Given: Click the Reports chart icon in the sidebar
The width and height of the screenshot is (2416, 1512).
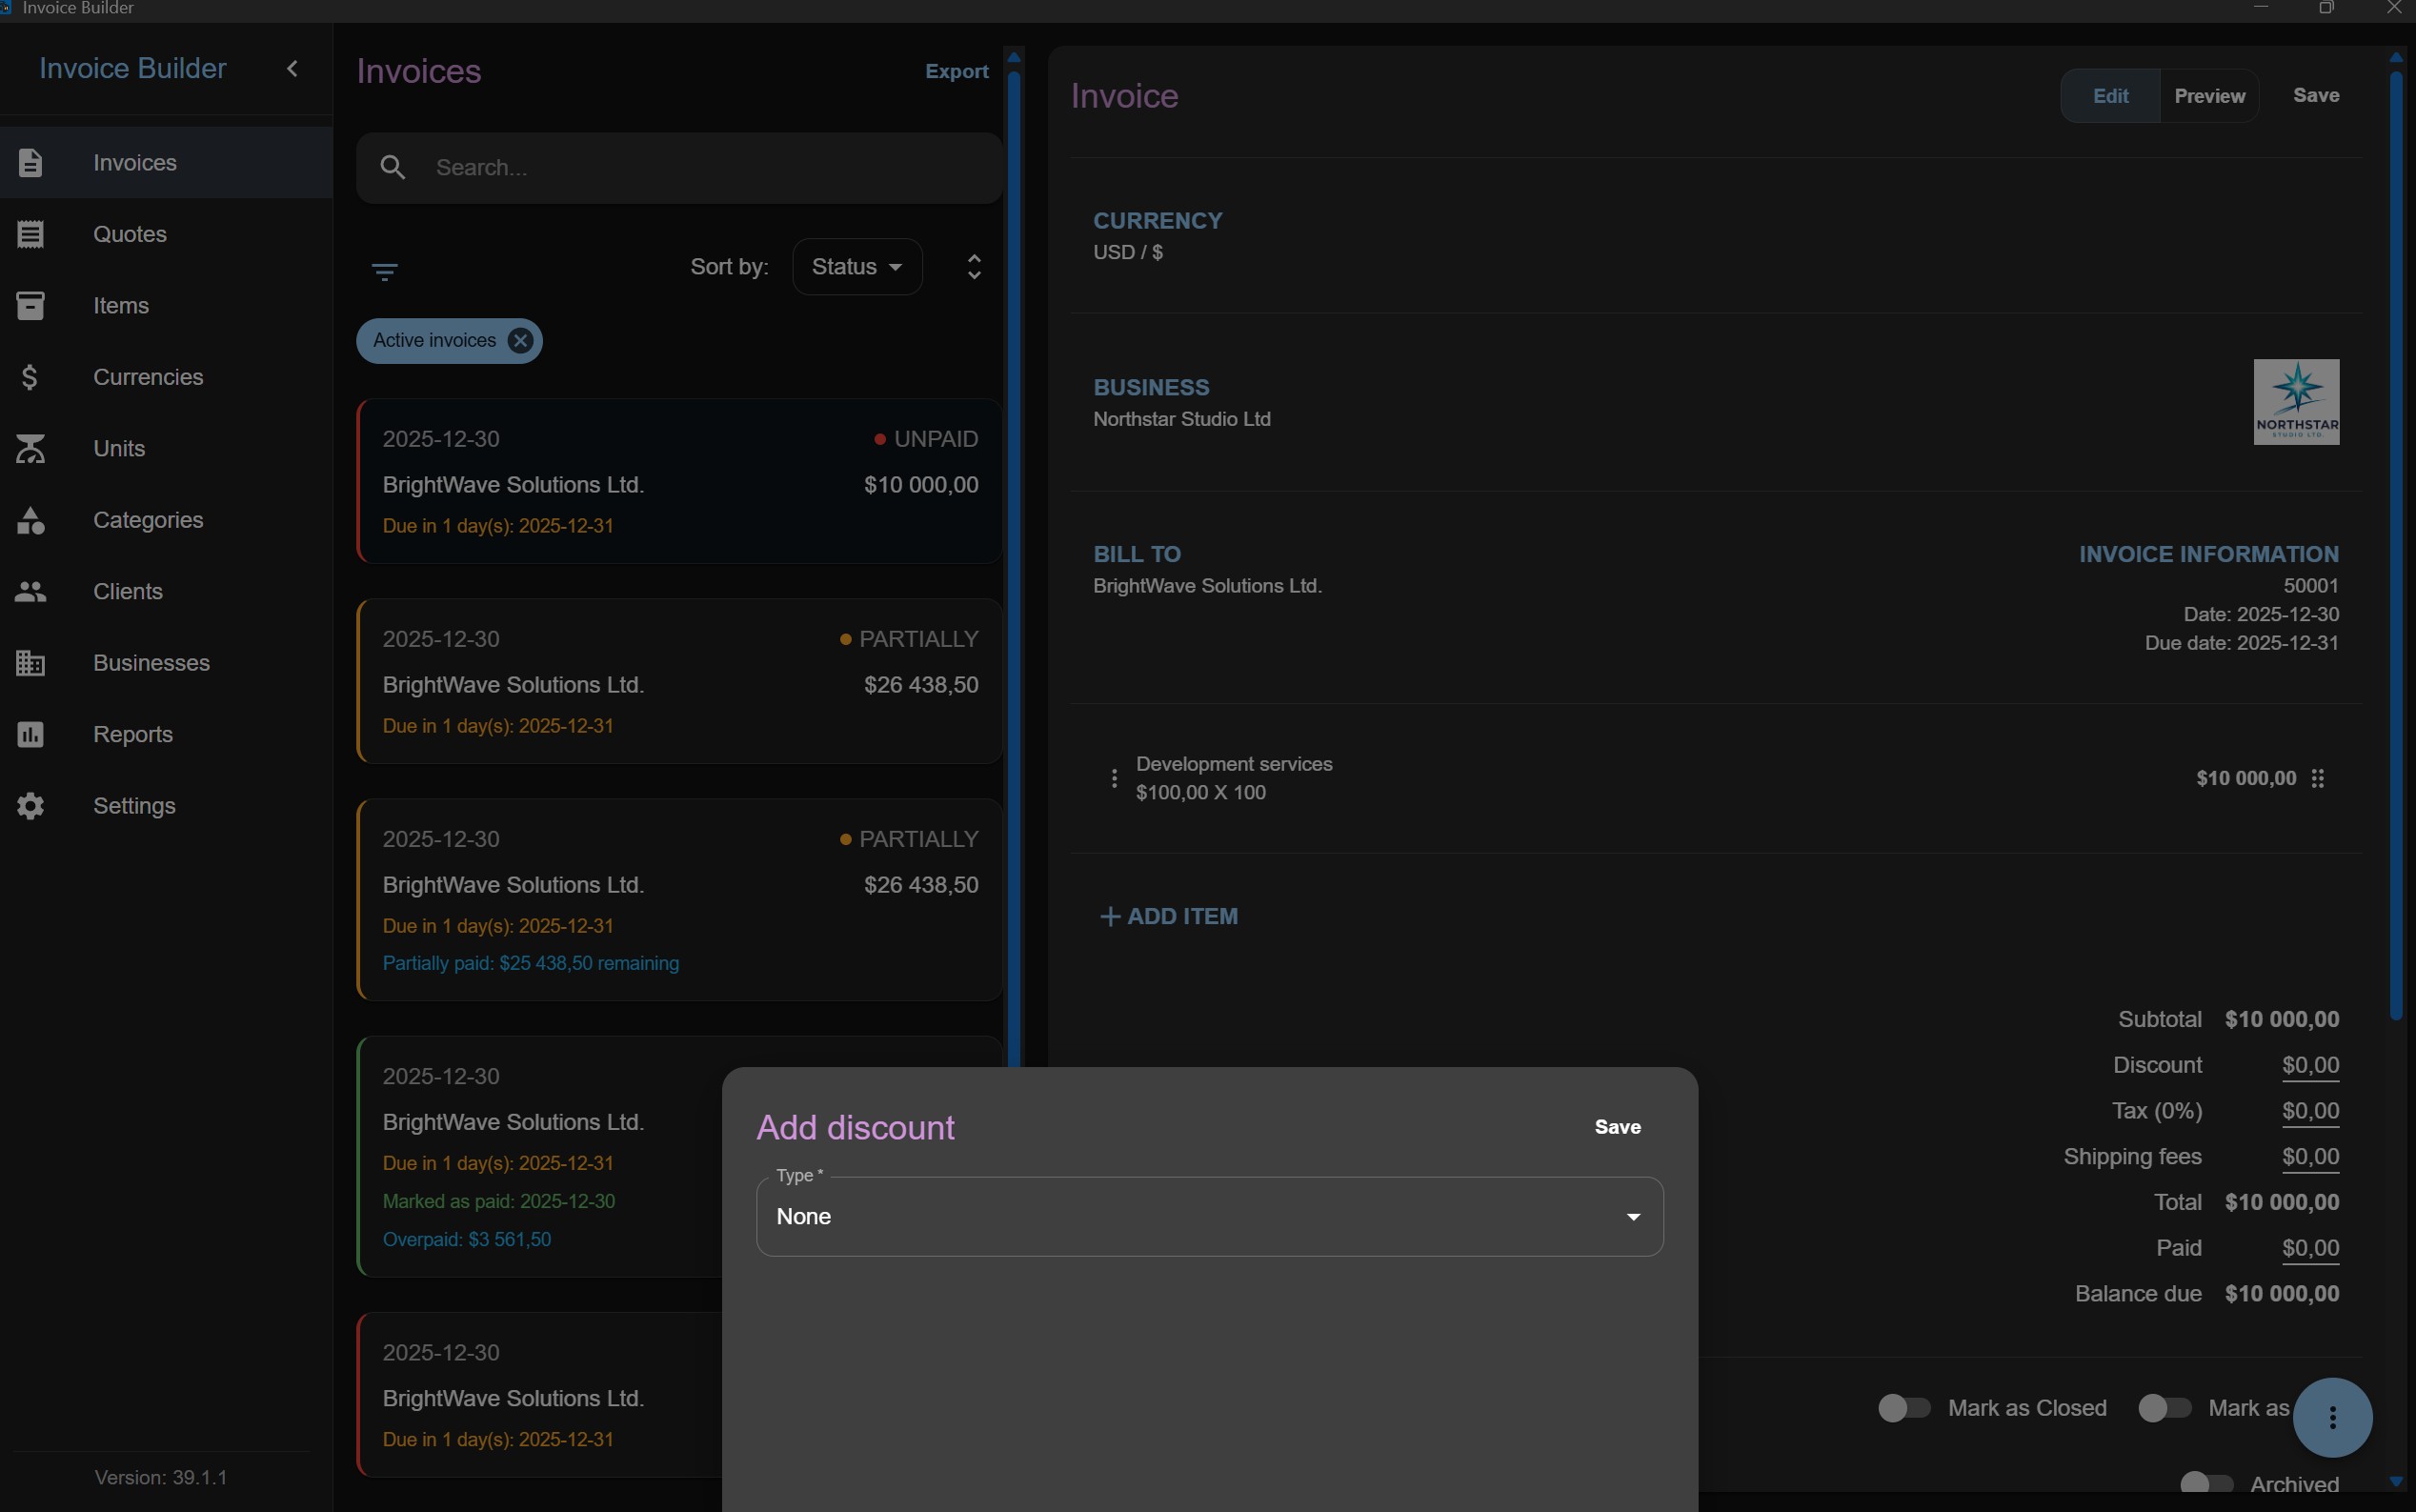Looking at the screenshot, I should (x=30, y=735).
